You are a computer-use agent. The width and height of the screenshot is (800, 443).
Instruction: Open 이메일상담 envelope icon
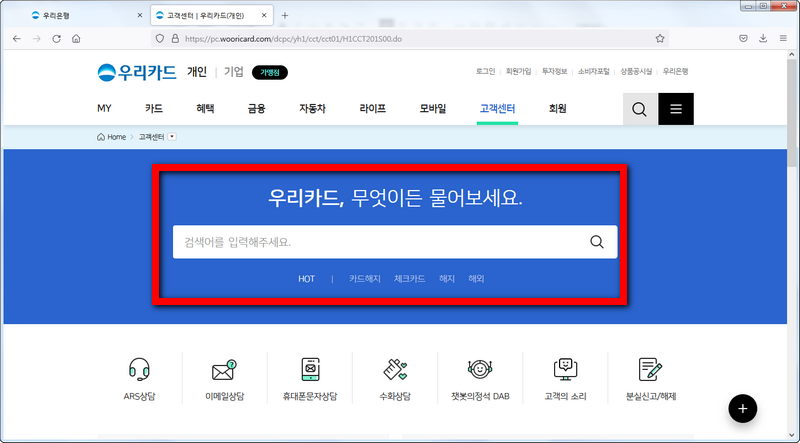click(x=224, y=370)
